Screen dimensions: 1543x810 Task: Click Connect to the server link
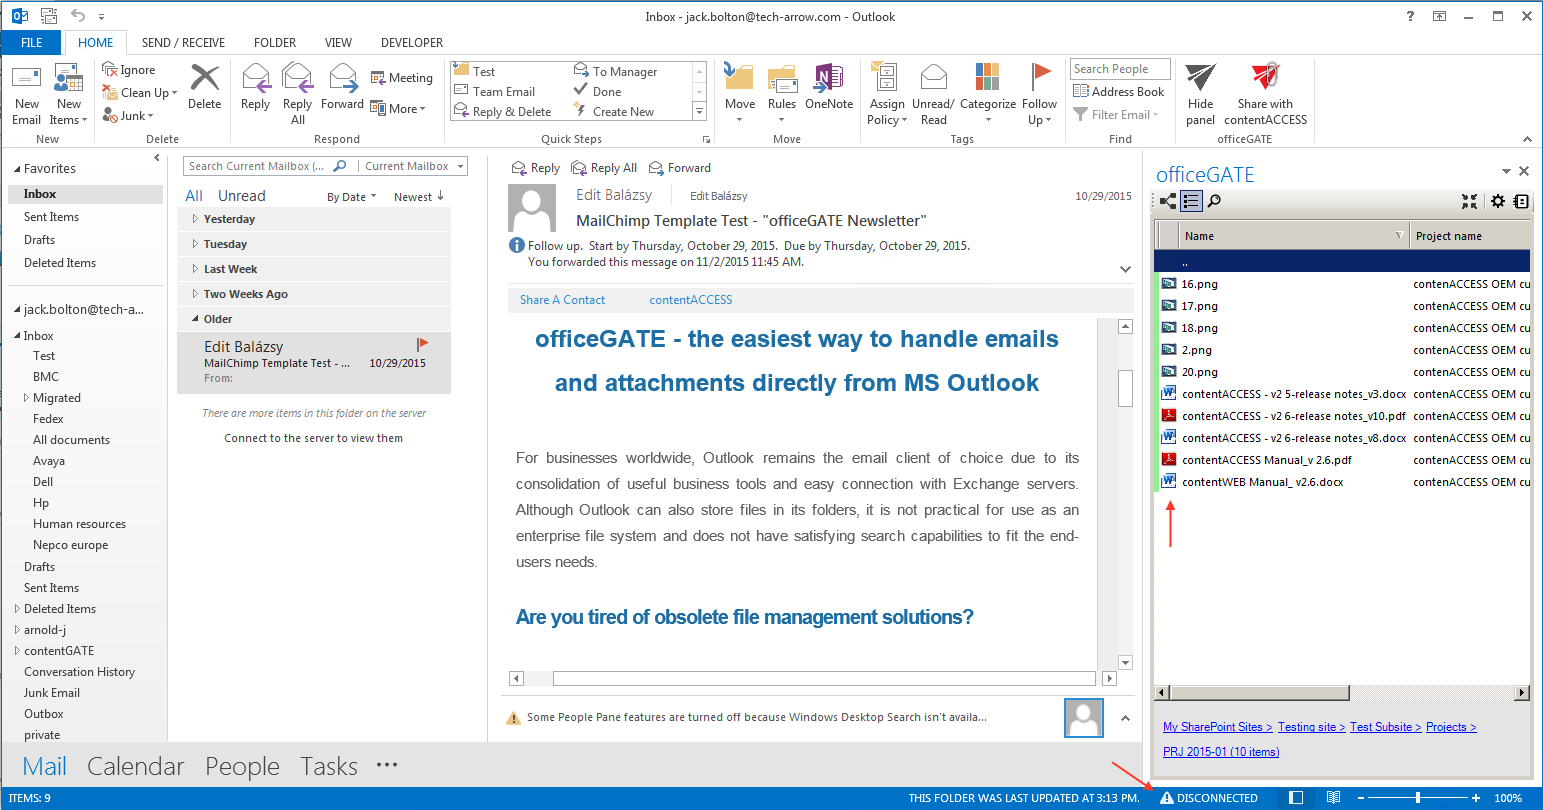coord(313,438)
